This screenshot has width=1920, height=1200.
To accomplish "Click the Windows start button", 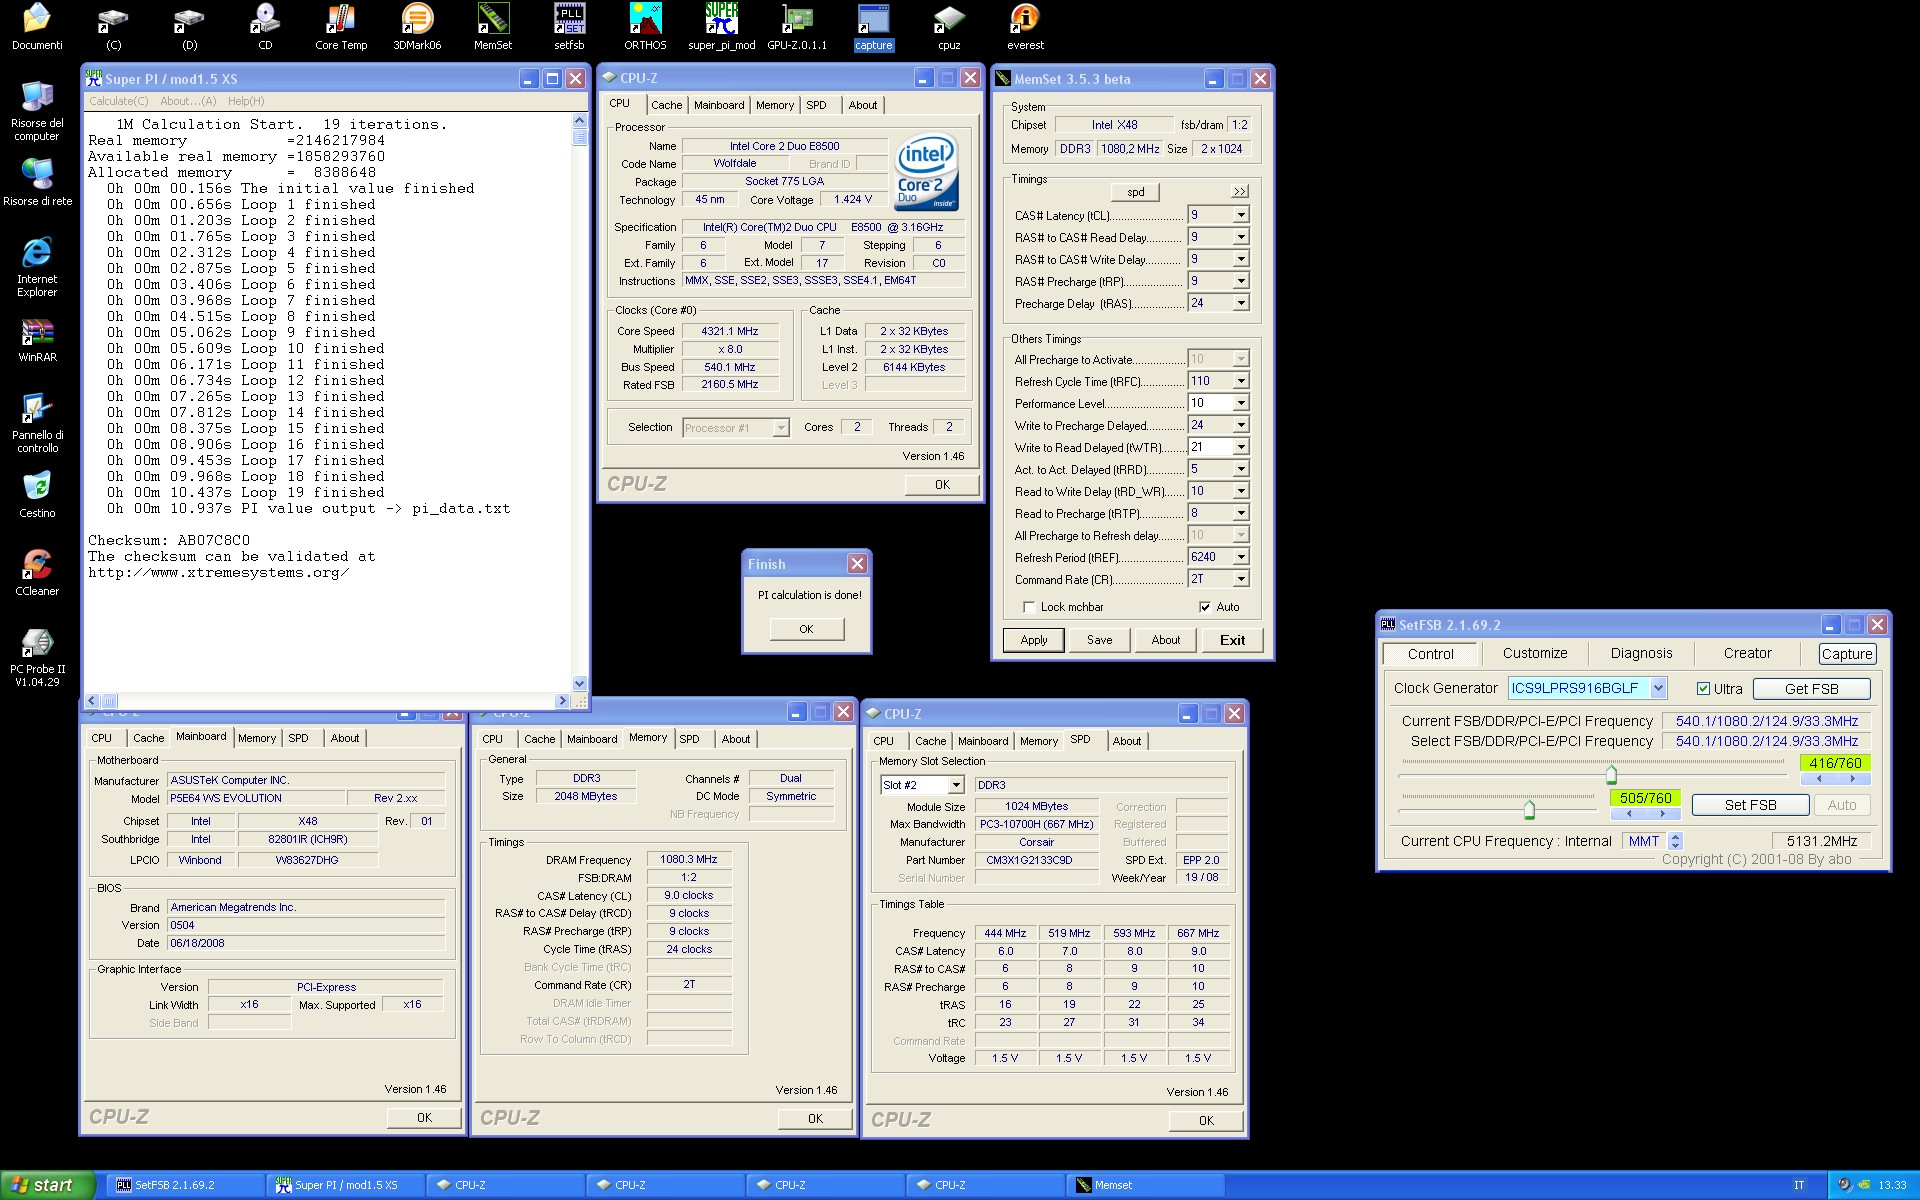I will click(x=47, y=1185).
